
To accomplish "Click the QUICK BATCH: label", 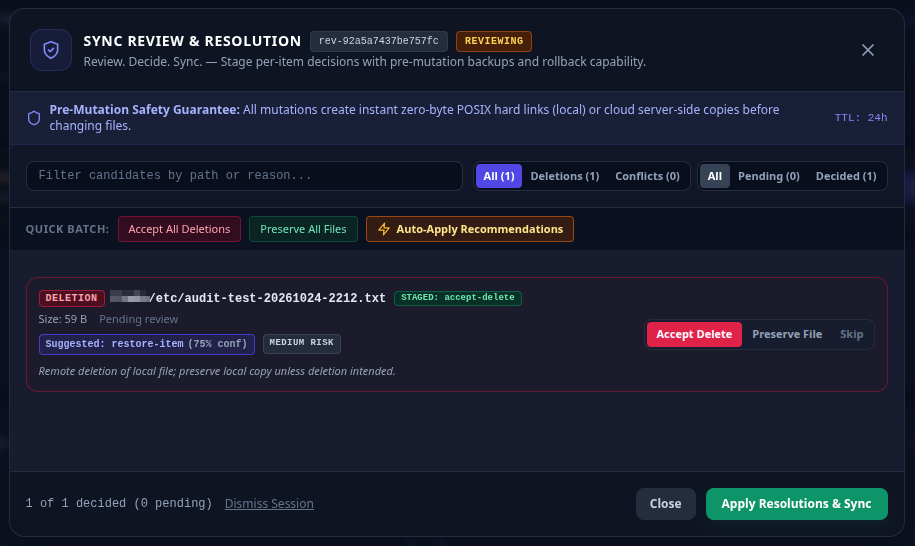I will pos(67,229).
